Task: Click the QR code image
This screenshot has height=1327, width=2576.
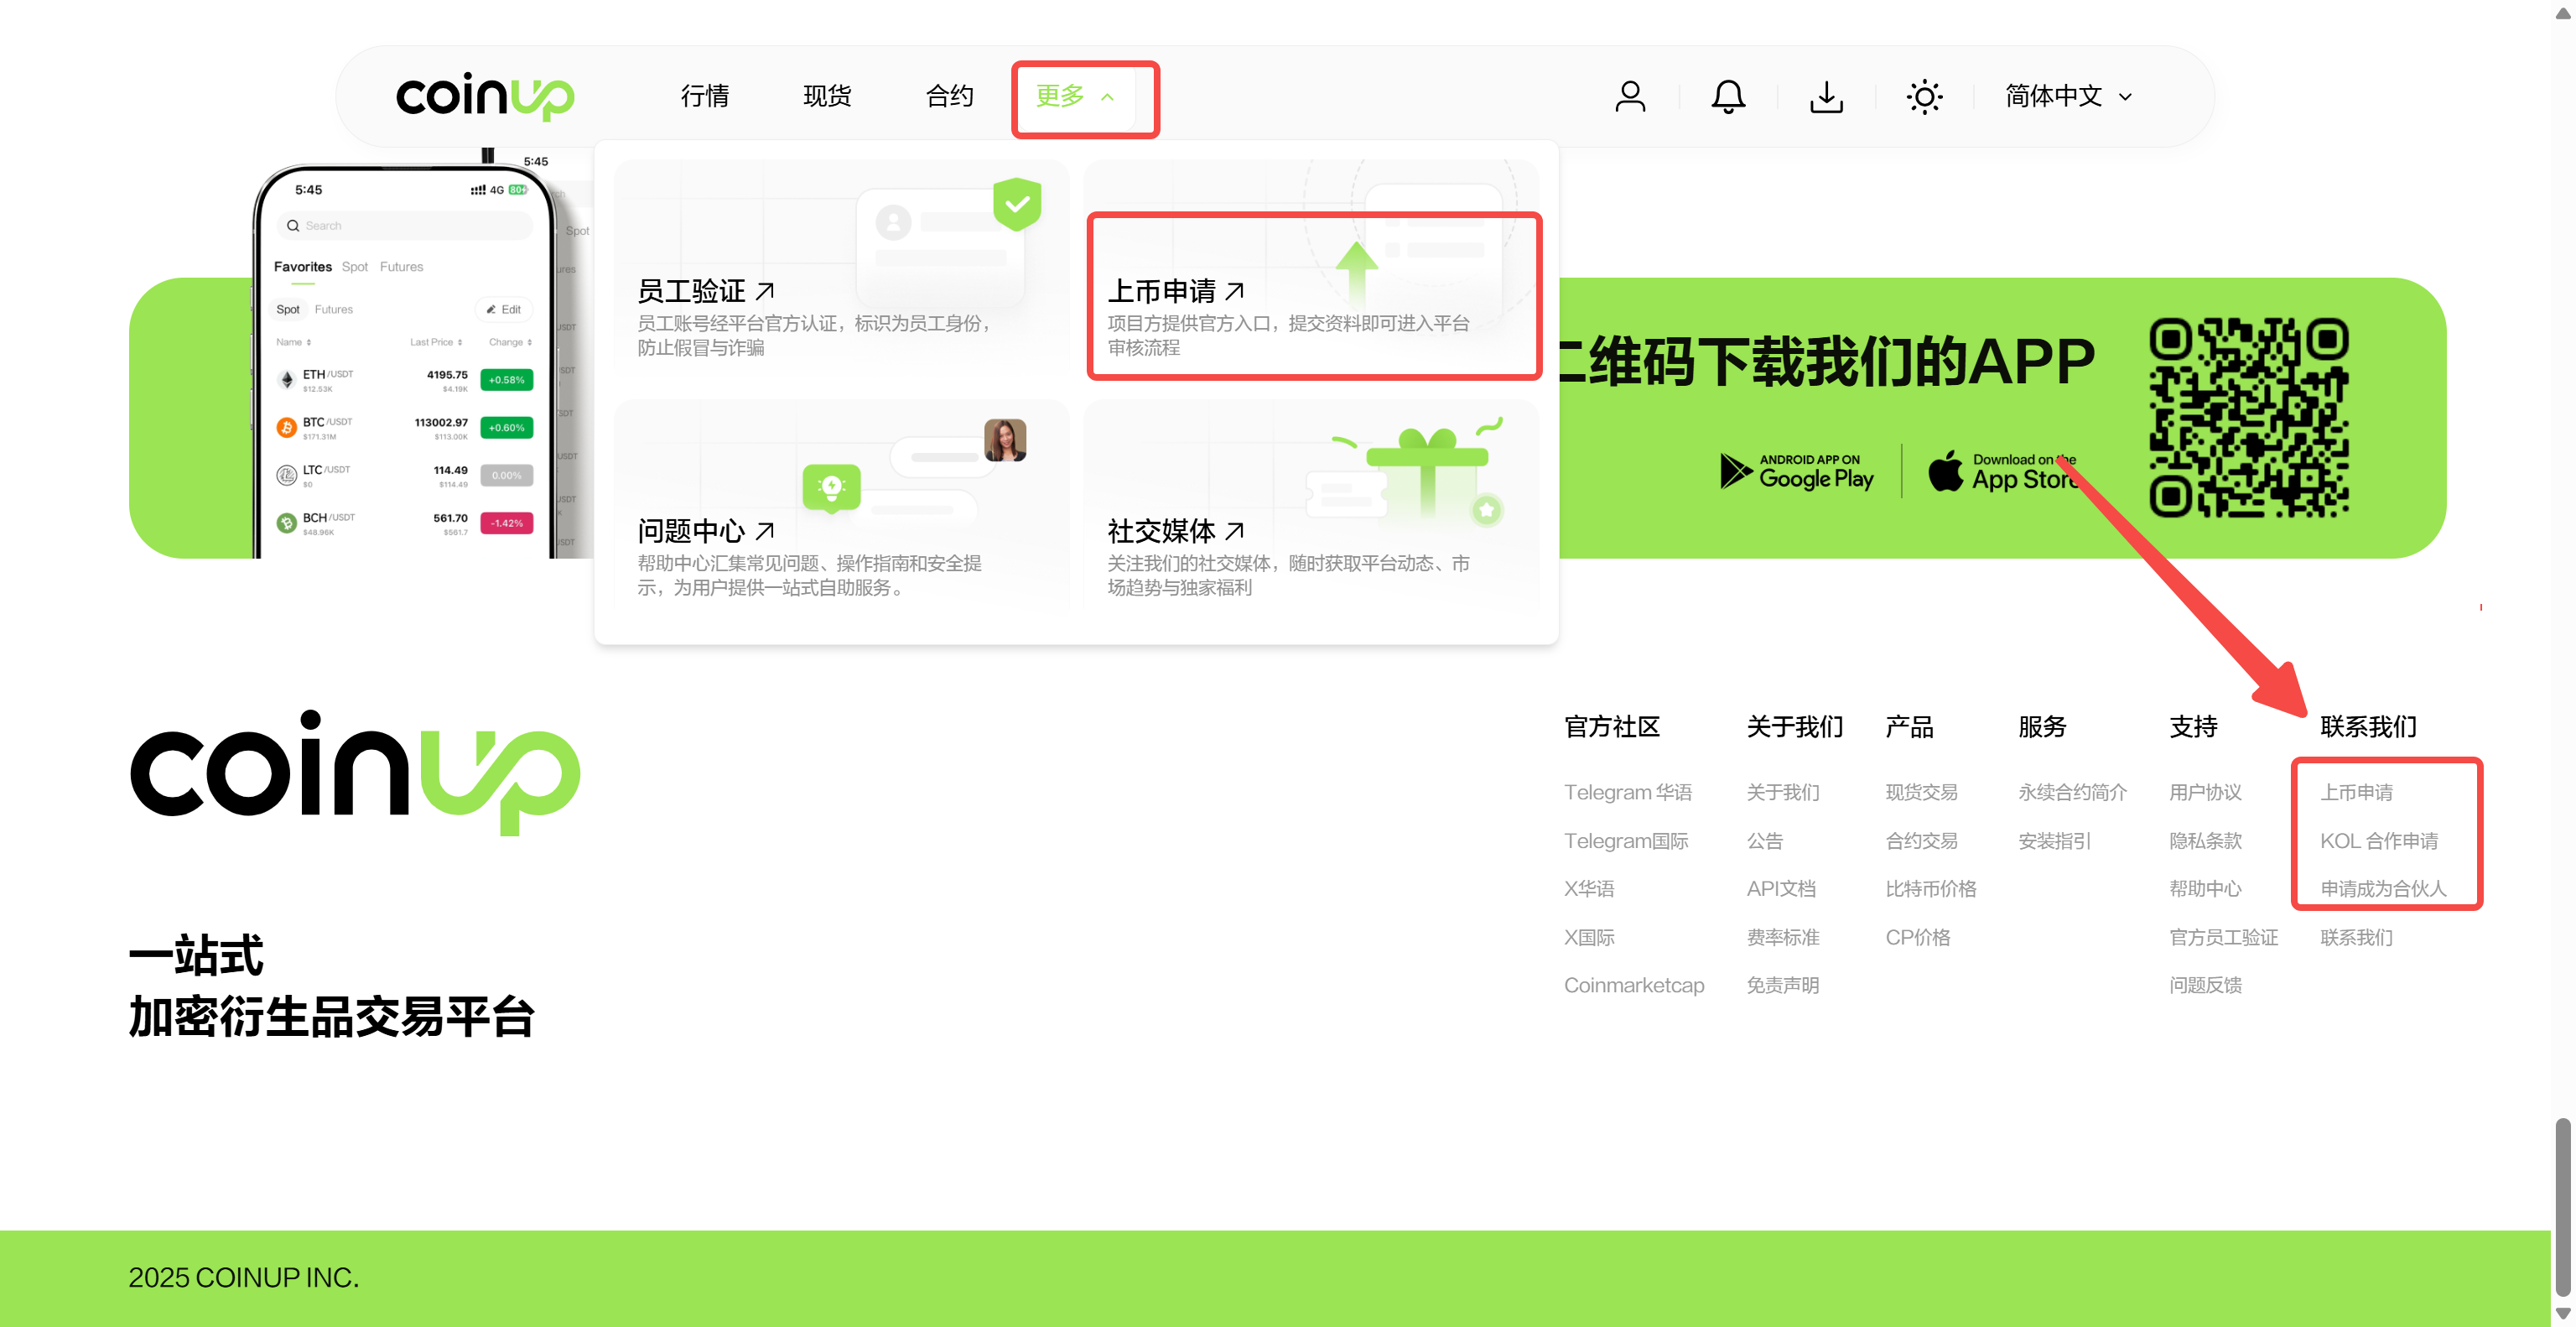Action: 2249,418
